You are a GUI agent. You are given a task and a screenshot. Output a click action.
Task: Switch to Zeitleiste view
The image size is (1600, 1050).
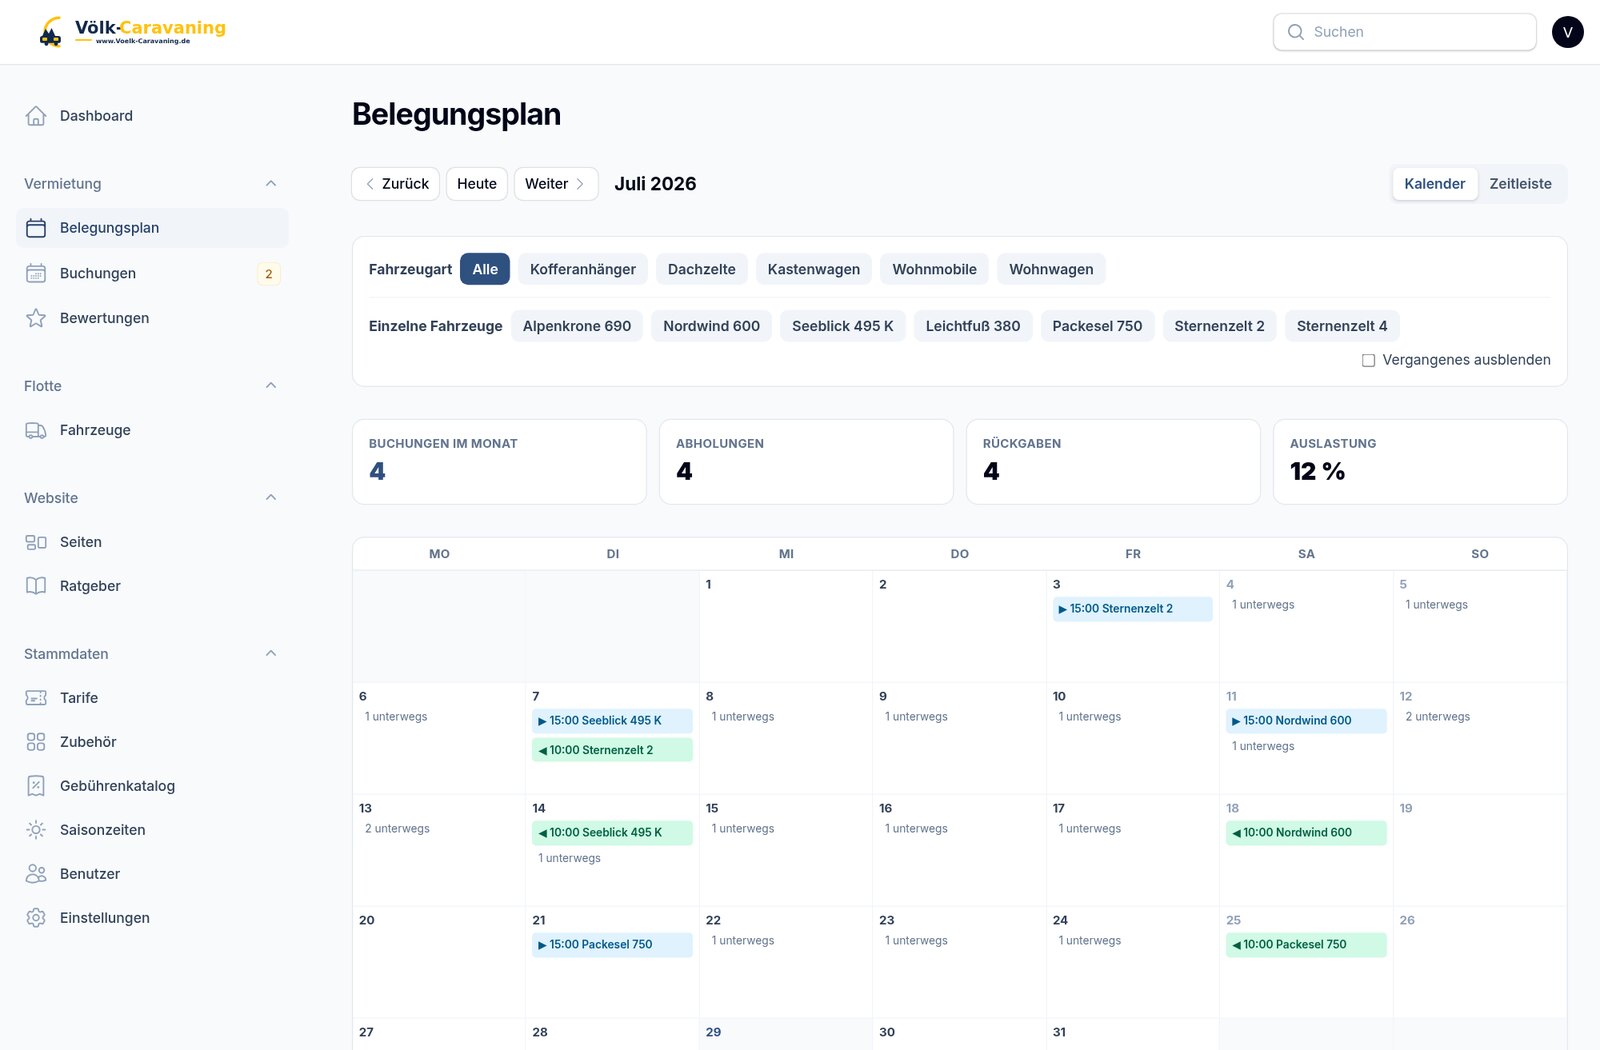[1521, 184]
